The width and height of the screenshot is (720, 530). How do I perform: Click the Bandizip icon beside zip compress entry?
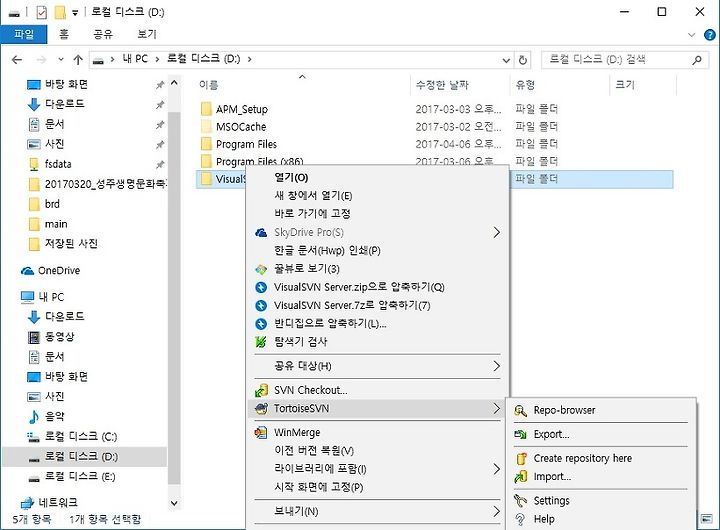(x=261, y=288)
